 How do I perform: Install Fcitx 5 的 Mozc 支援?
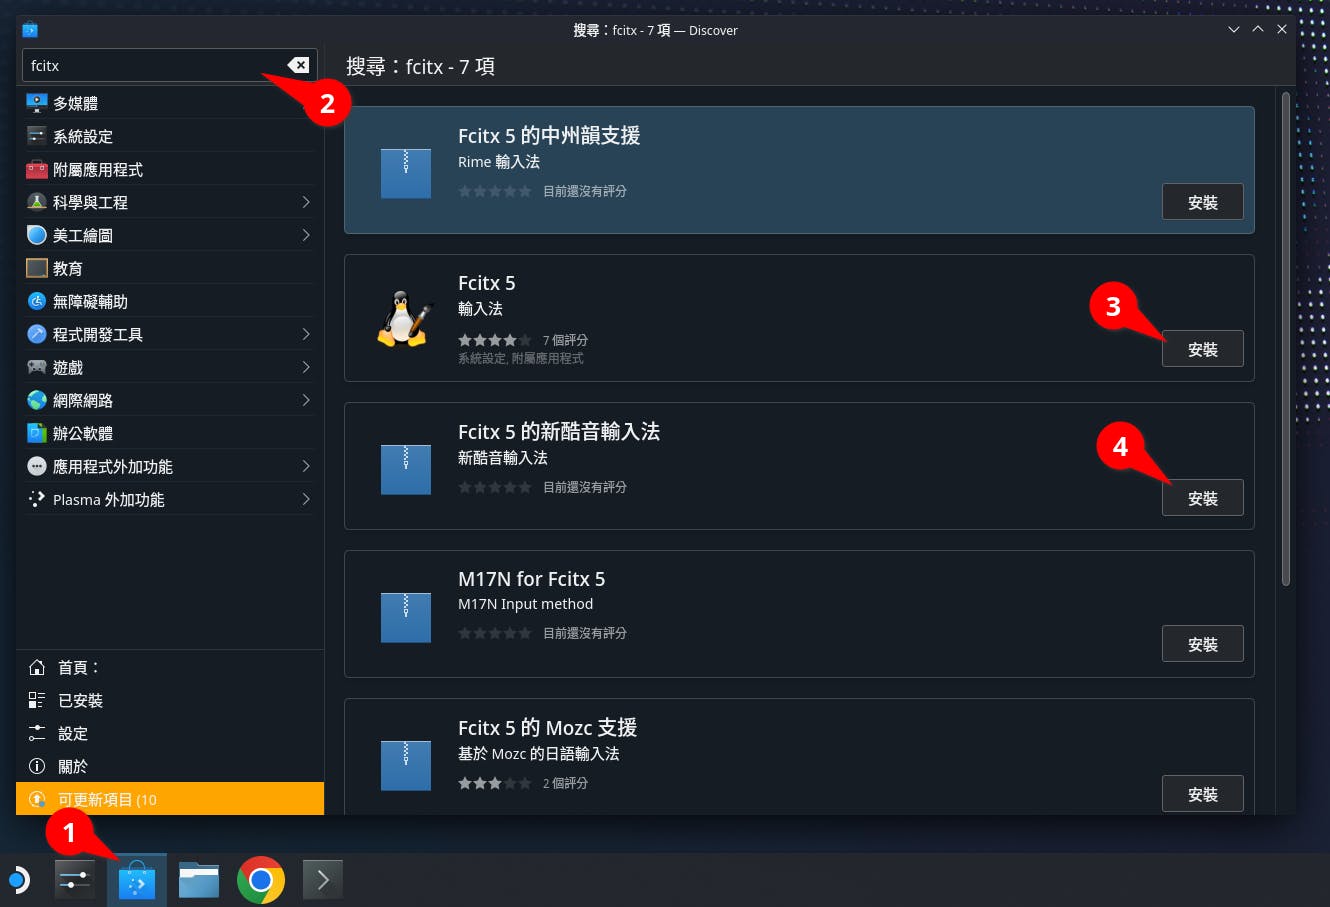(x=1202, y=794)
